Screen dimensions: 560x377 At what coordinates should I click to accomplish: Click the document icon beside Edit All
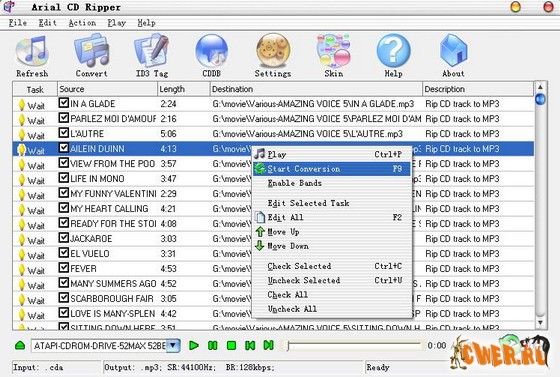[x=260, y=217]
